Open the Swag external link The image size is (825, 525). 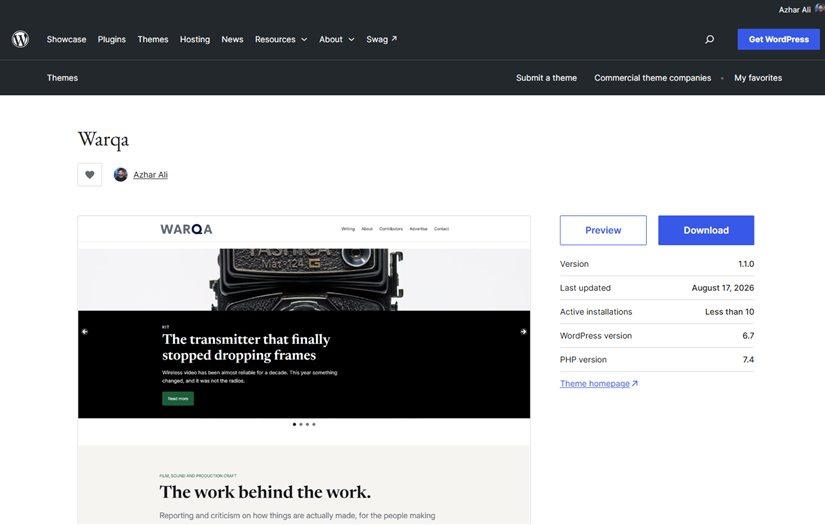pos(381,39)
